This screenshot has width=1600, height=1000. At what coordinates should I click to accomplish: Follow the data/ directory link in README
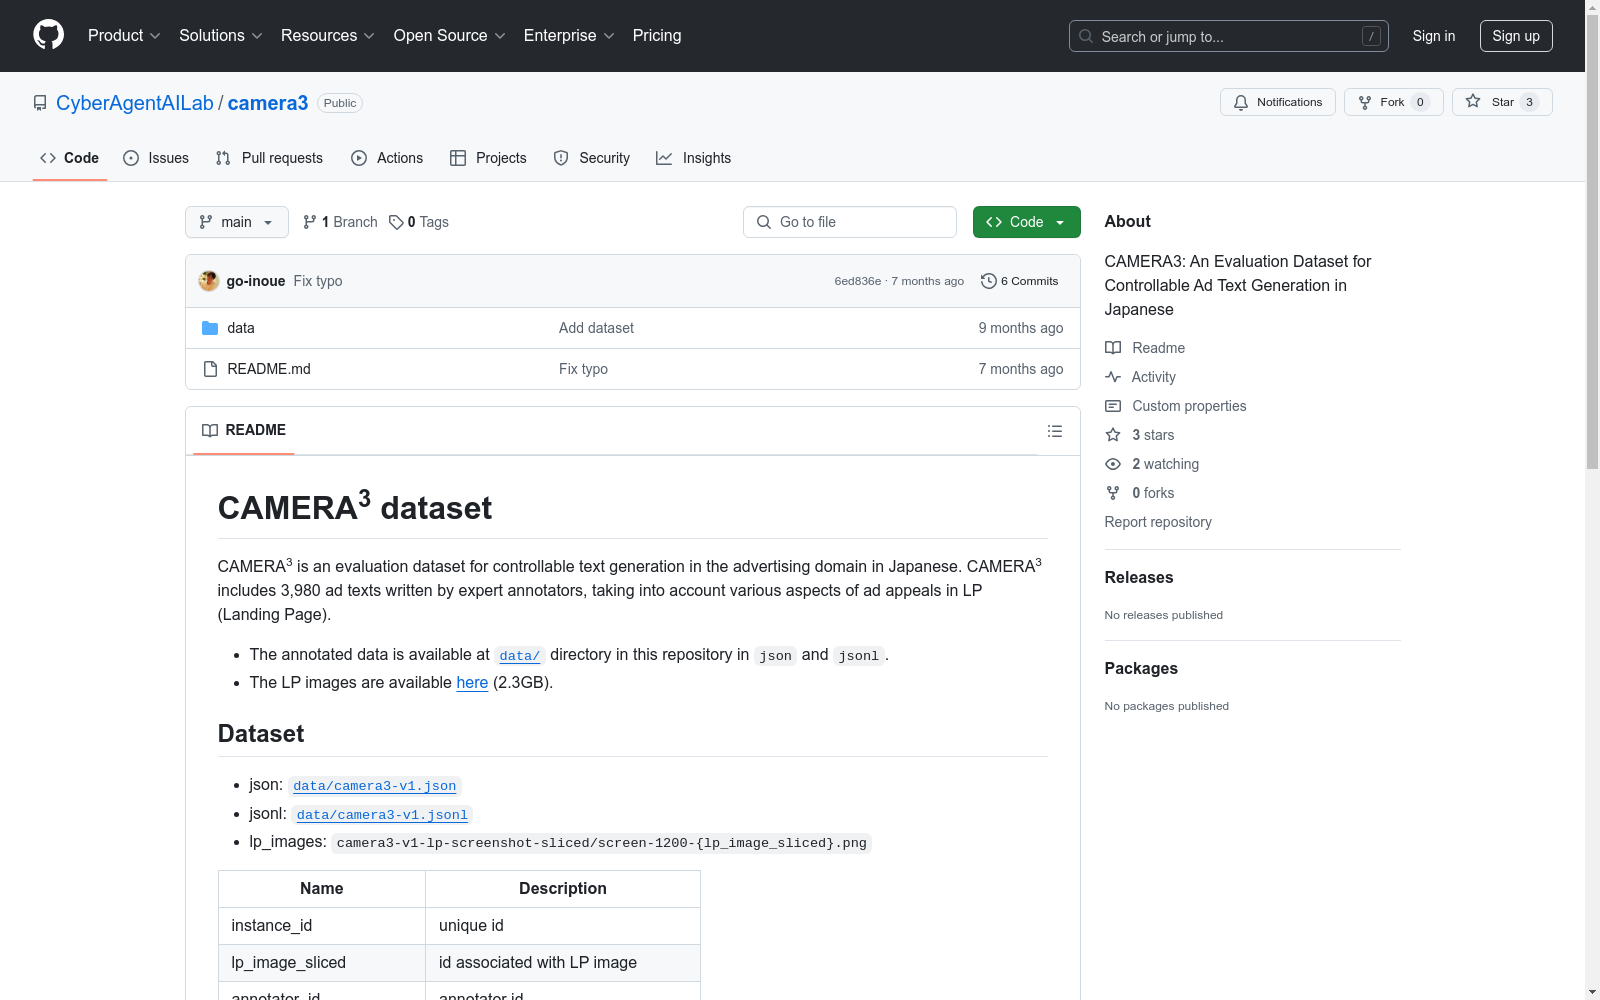[519, 656]
